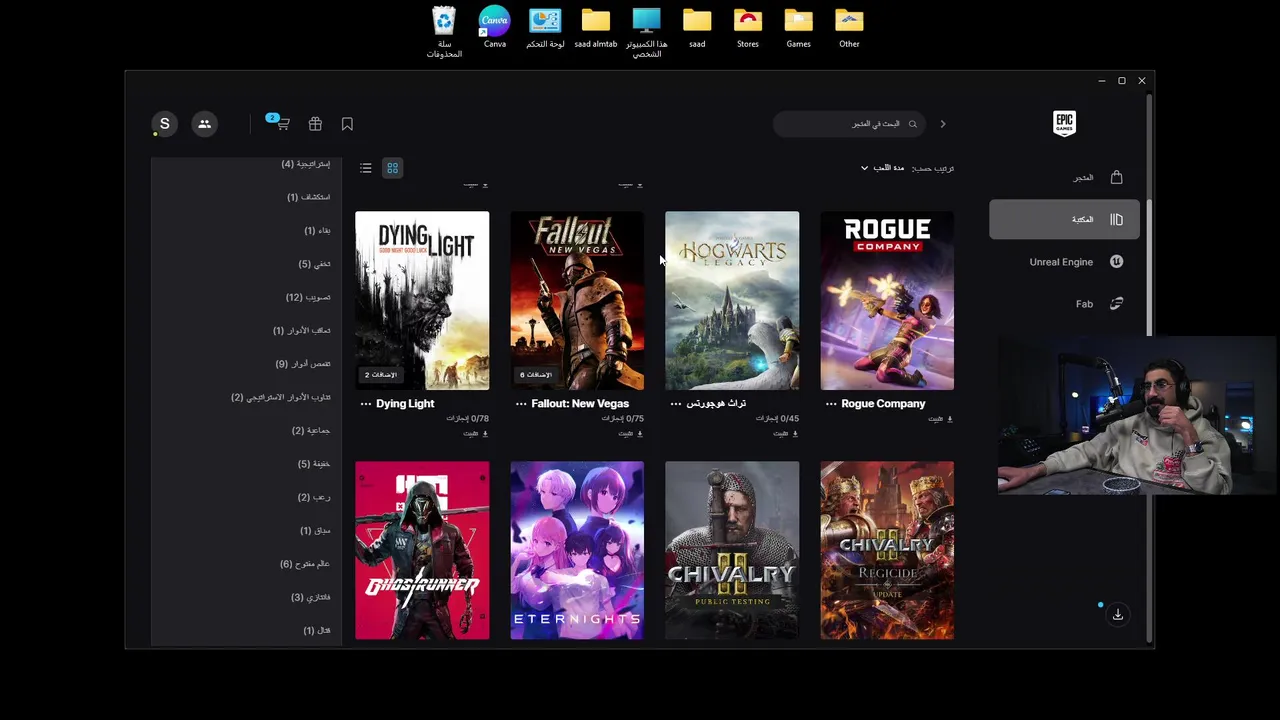Click install under Dying Light
This screenshot has width=1280, height=720.
tap(476, 434)
